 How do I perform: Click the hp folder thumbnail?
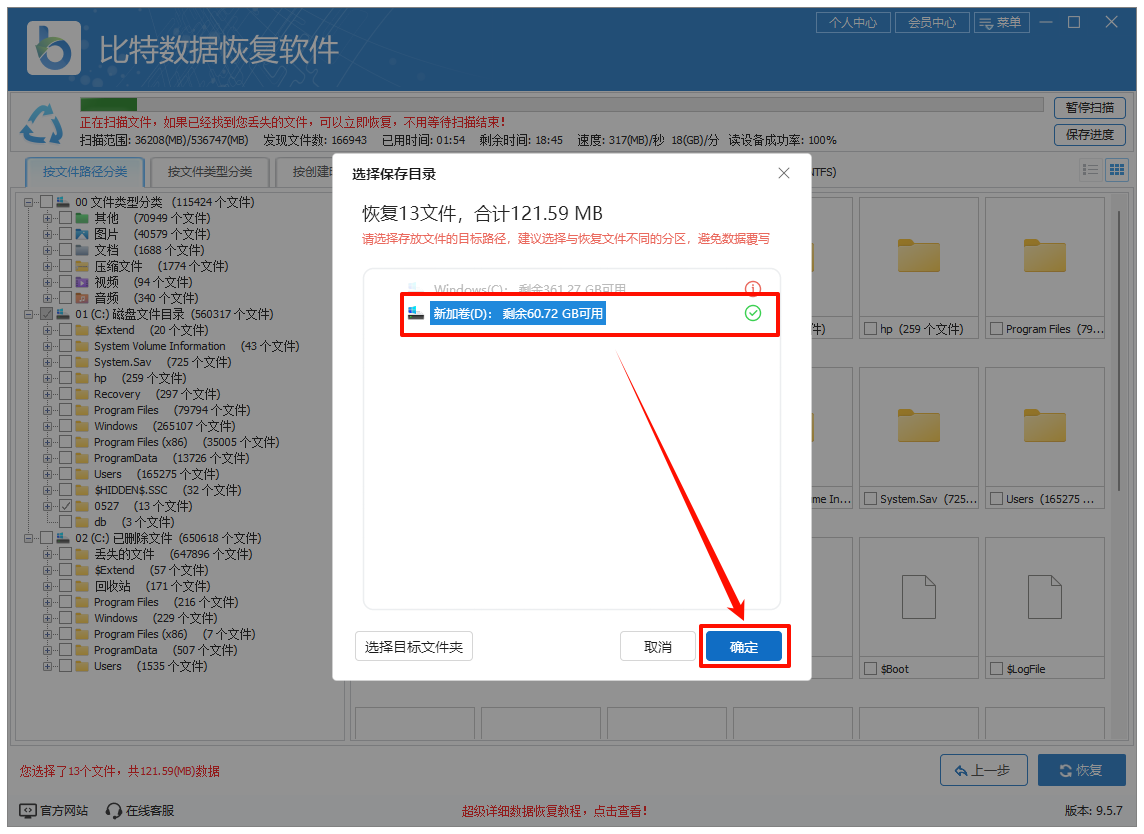click(919, 256)
